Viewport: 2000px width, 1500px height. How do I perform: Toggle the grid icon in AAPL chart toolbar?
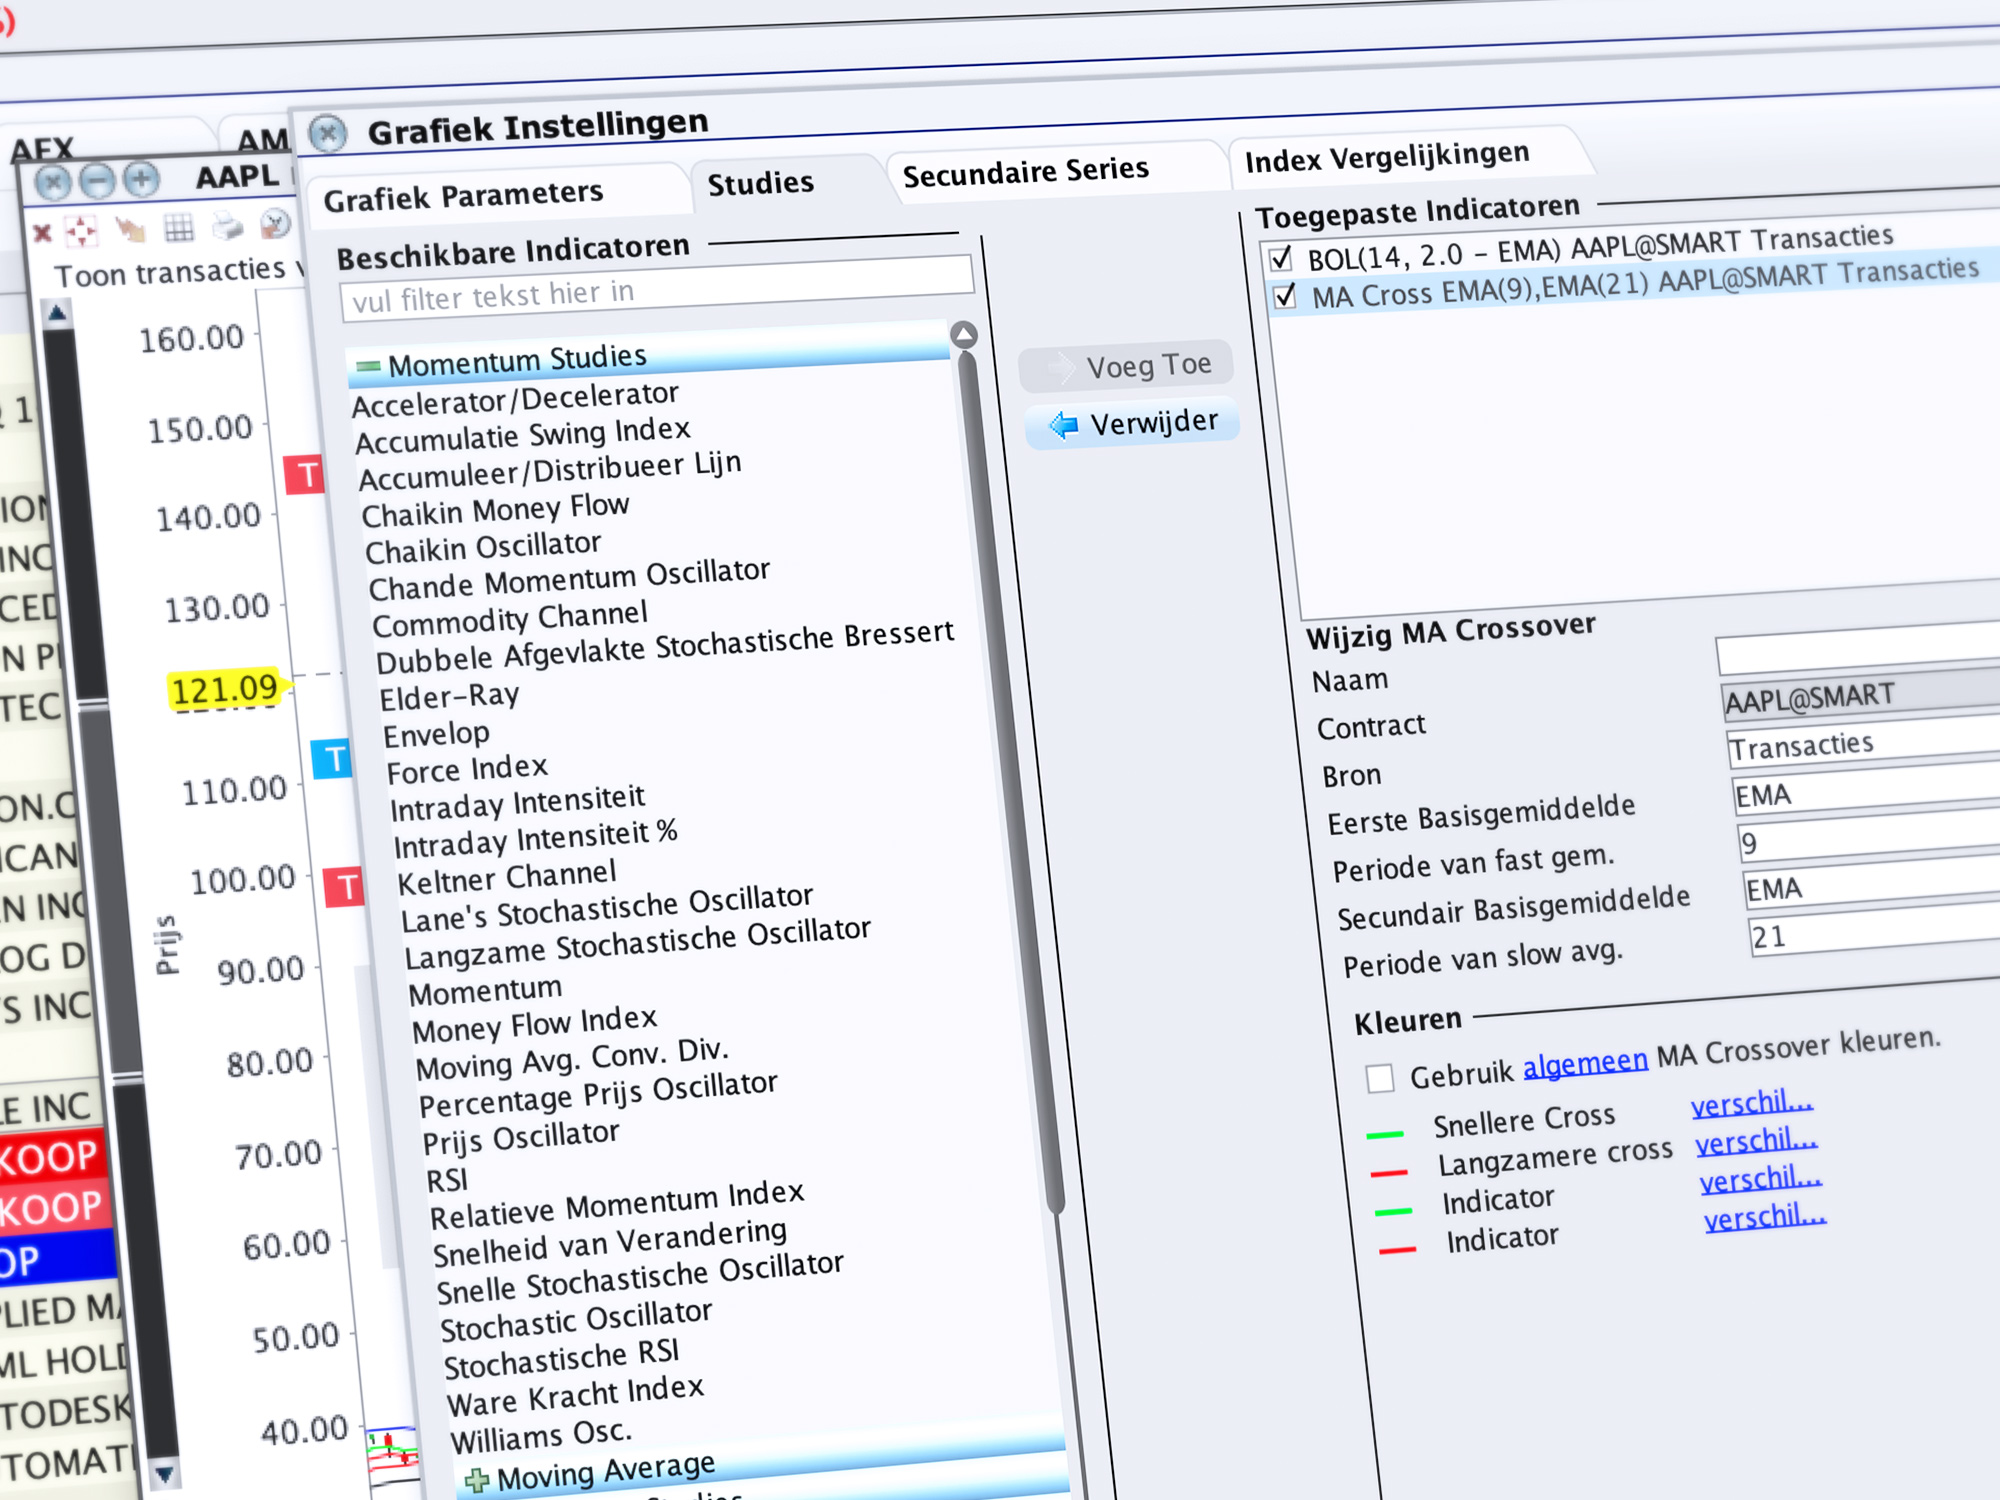pos(179,228)
